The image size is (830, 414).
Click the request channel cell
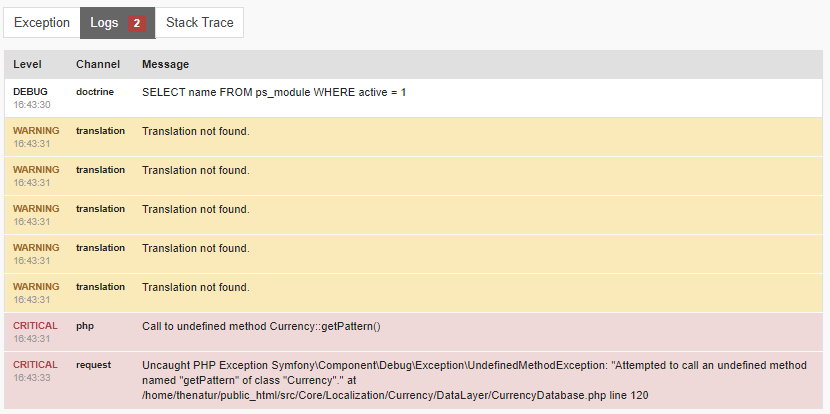point(93,365)
